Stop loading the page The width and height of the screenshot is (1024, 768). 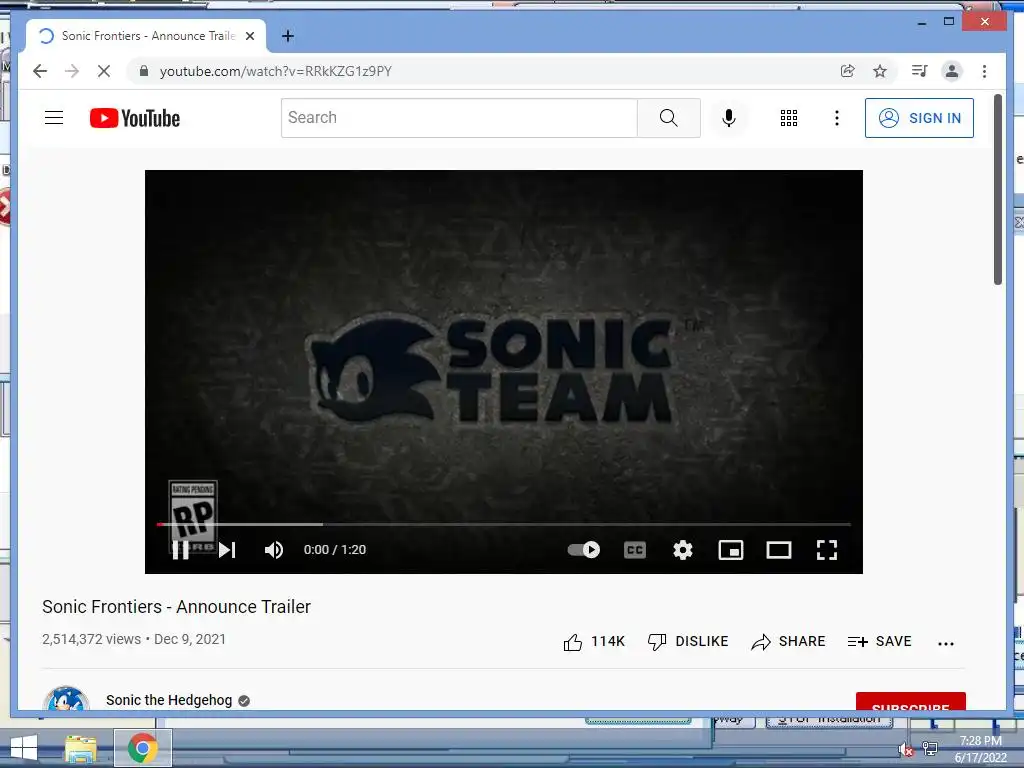pos(104,71)
